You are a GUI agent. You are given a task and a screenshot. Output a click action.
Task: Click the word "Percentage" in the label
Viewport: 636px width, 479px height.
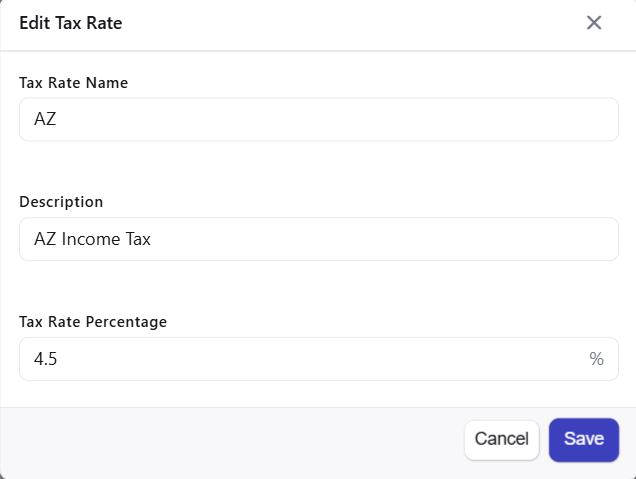[x=128, y=322]
